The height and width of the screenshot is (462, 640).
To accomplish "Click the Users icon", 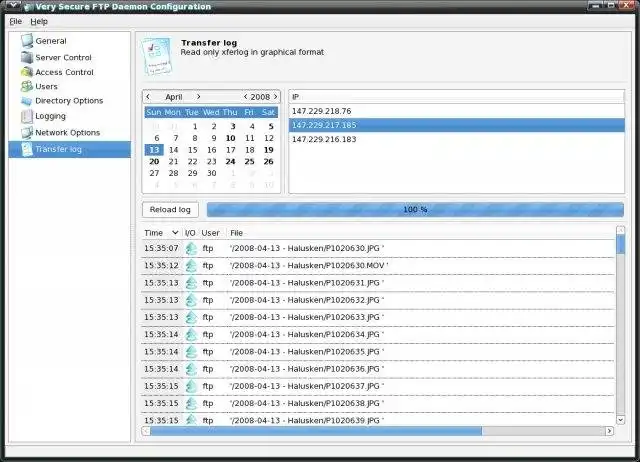I will (x=27, y=86).
